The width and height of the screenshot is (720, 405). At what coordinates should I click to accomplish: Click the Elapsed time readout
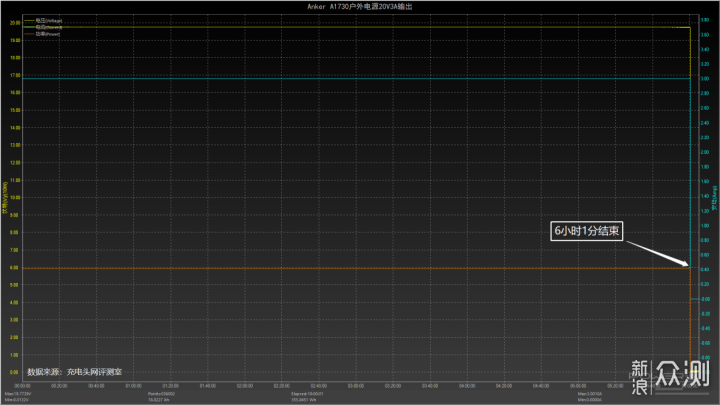point(307,394)
